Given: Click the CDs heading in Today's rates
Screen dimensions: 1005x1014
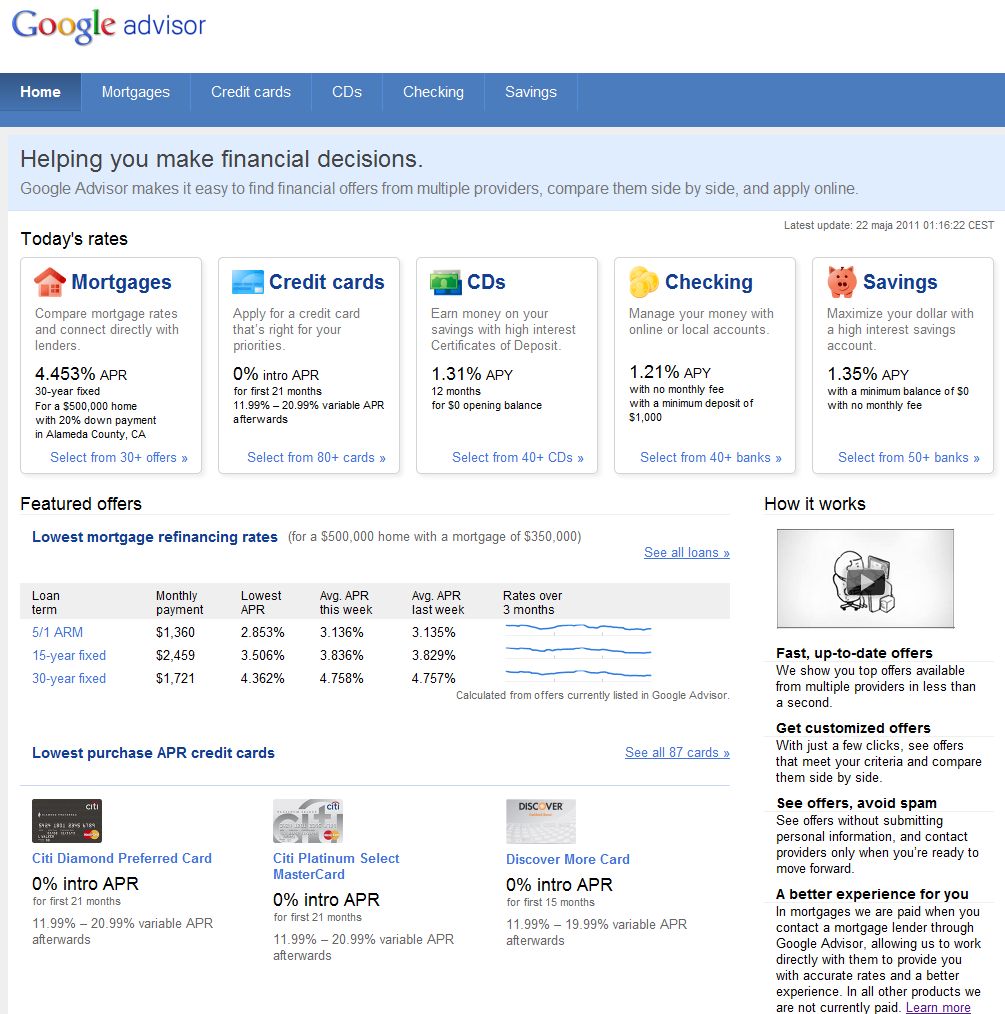Looking at the screenshot, I should (486, 282).
